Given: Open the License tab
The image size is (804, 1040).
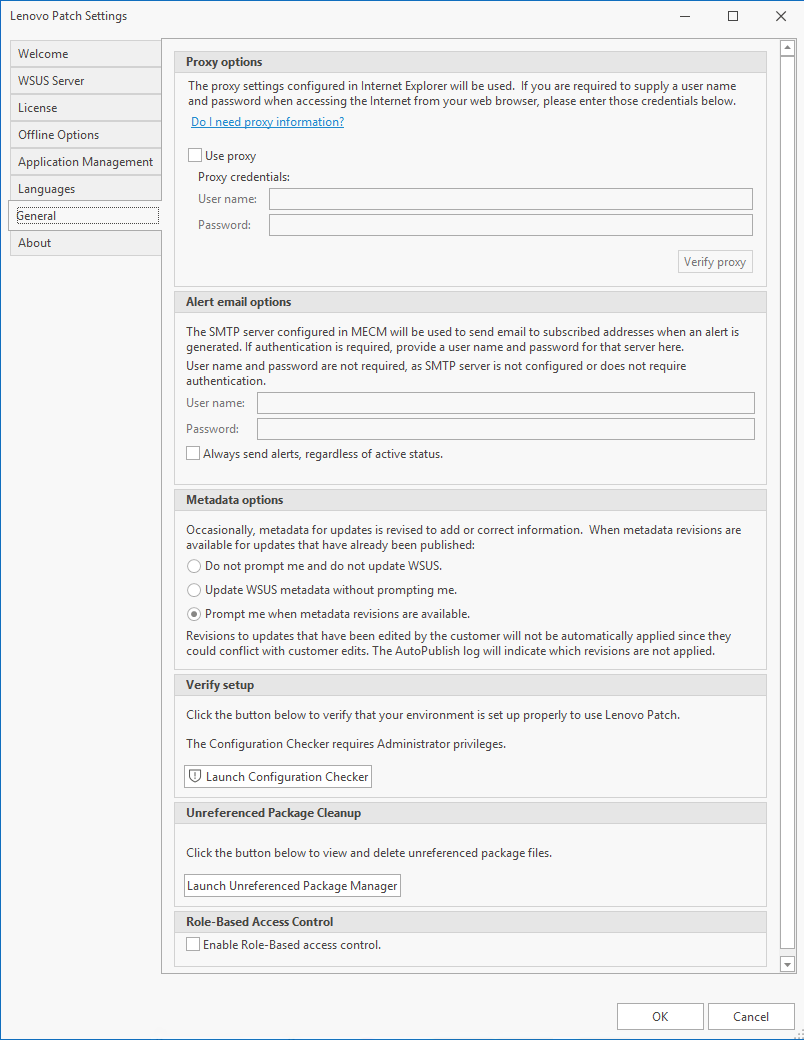Looking at the screenshot, I should tap(86, 108).
